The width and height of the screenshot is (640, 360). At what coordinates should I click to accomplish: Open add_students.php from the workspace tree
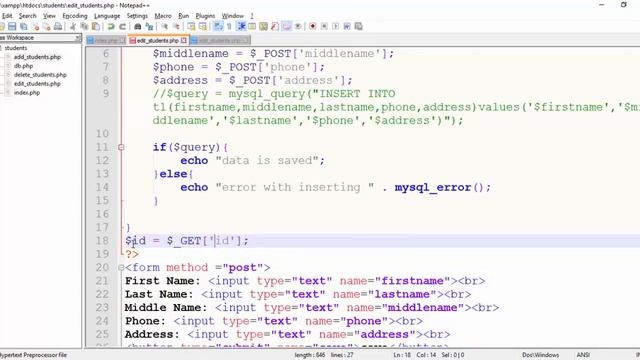(x=37, y=57)
